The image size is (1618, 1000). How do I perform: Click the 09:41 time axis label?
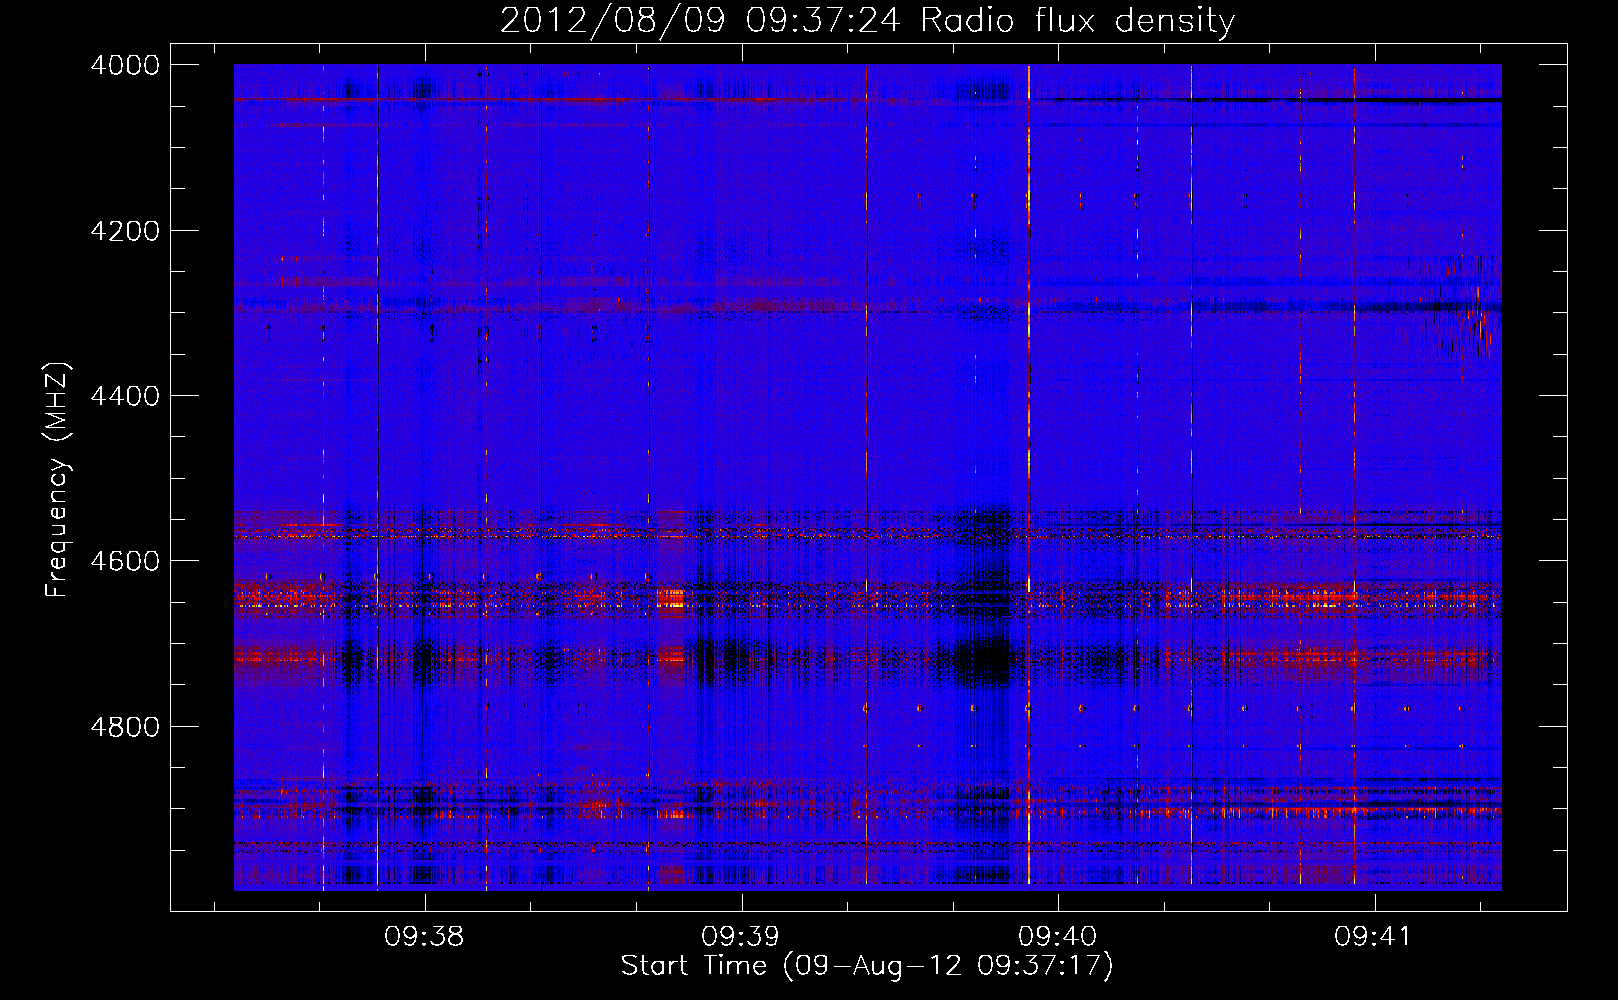(1373, 937)
